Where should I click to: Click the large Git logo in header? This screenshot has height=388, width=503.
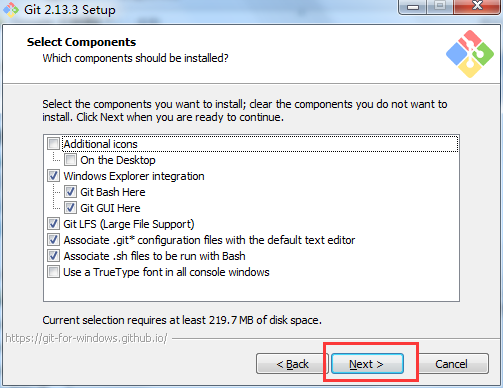(470, 54)
